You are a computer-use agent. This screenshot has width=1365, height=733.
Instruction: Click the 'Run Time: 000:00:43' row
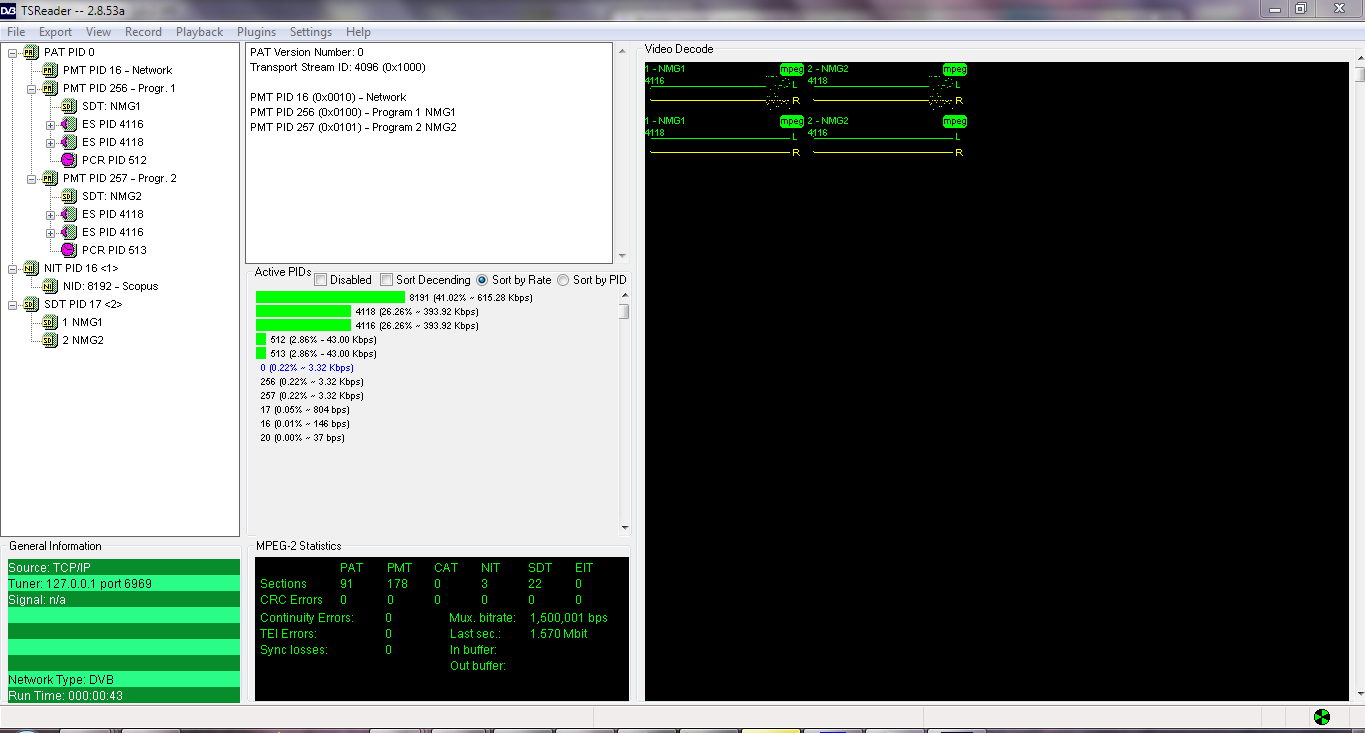(x=124, y=695)
